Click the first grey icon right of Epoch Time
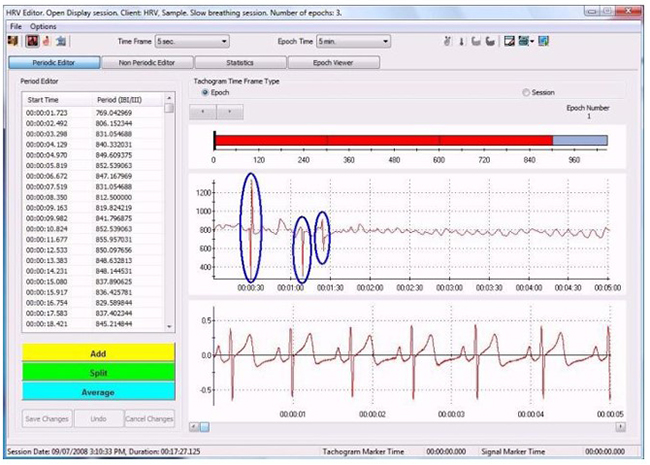 pyautogui.click(x=449, y=42)
